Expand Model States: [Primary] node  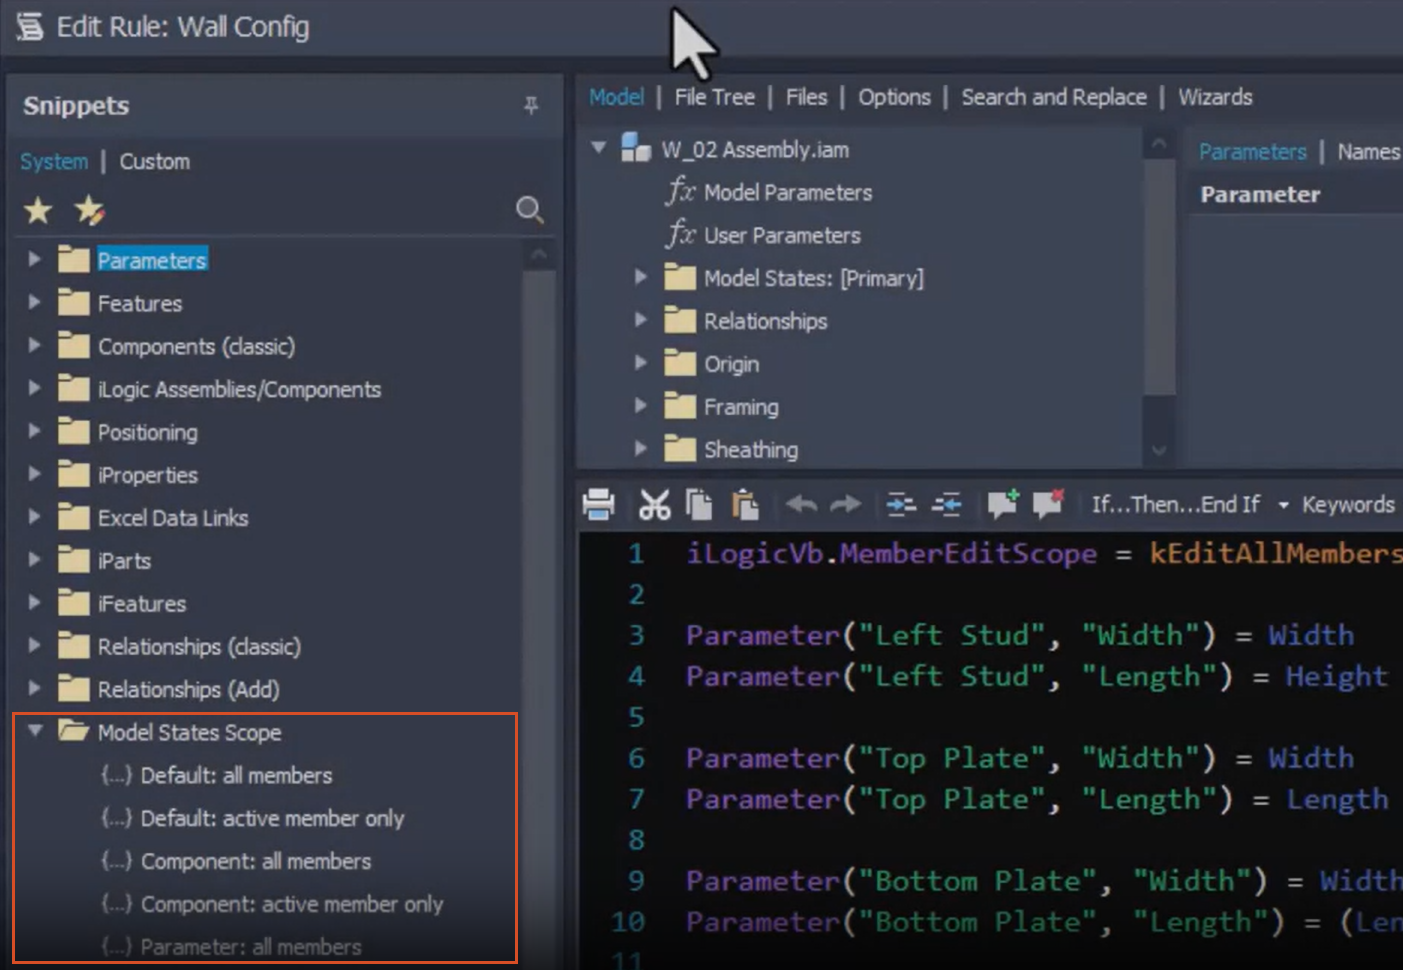tap(641, 277)
